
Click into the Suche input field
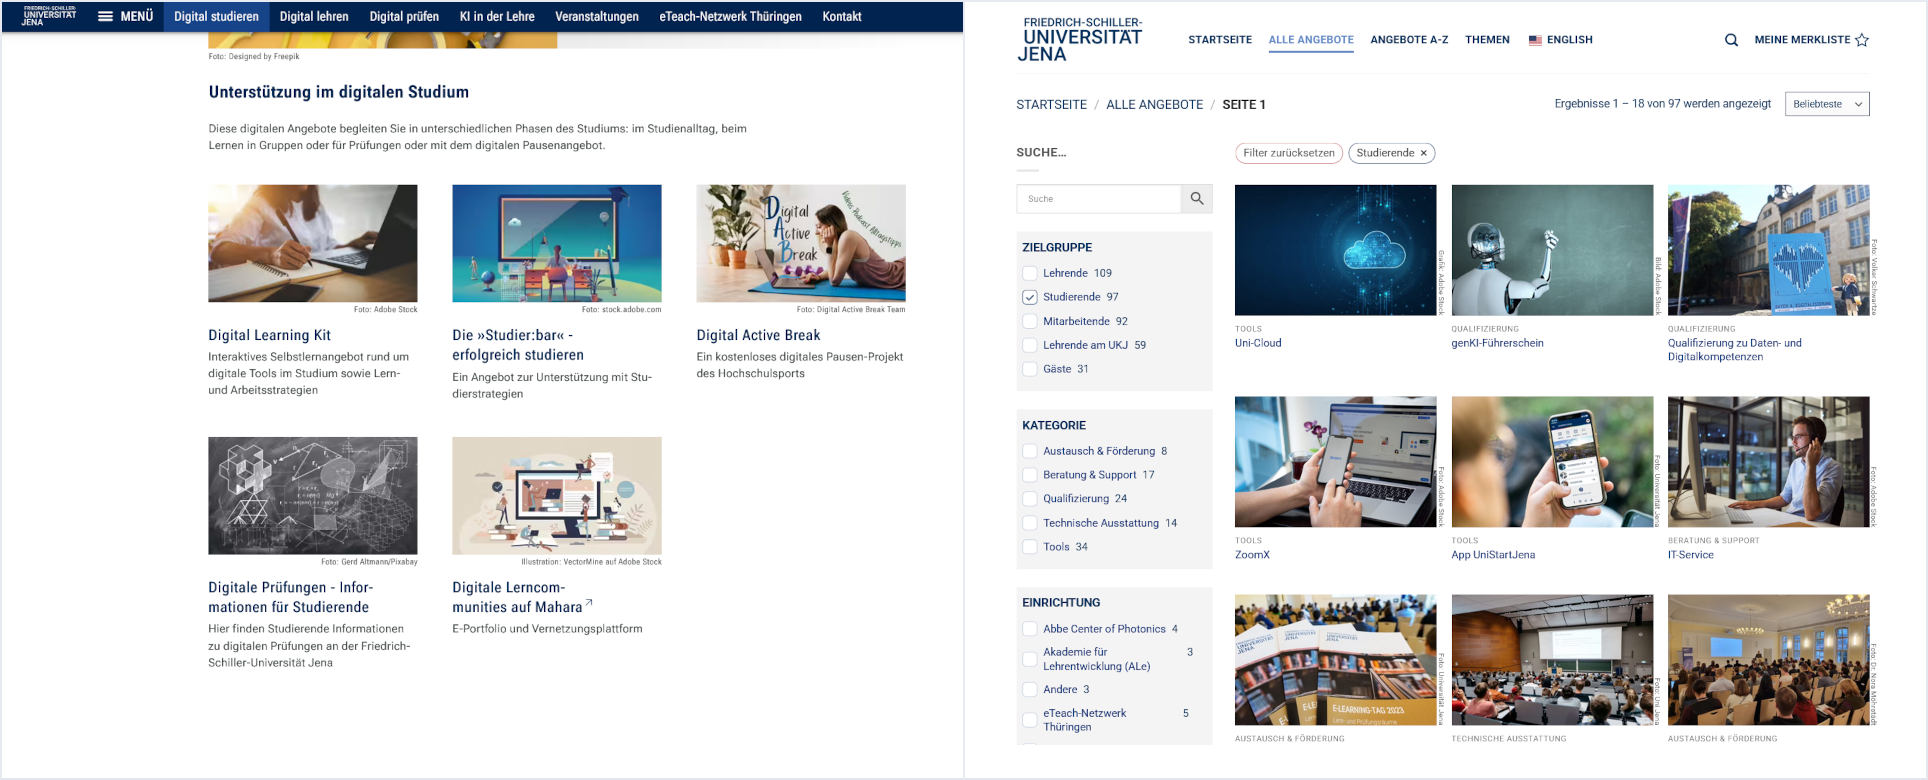click(1098, 199)
